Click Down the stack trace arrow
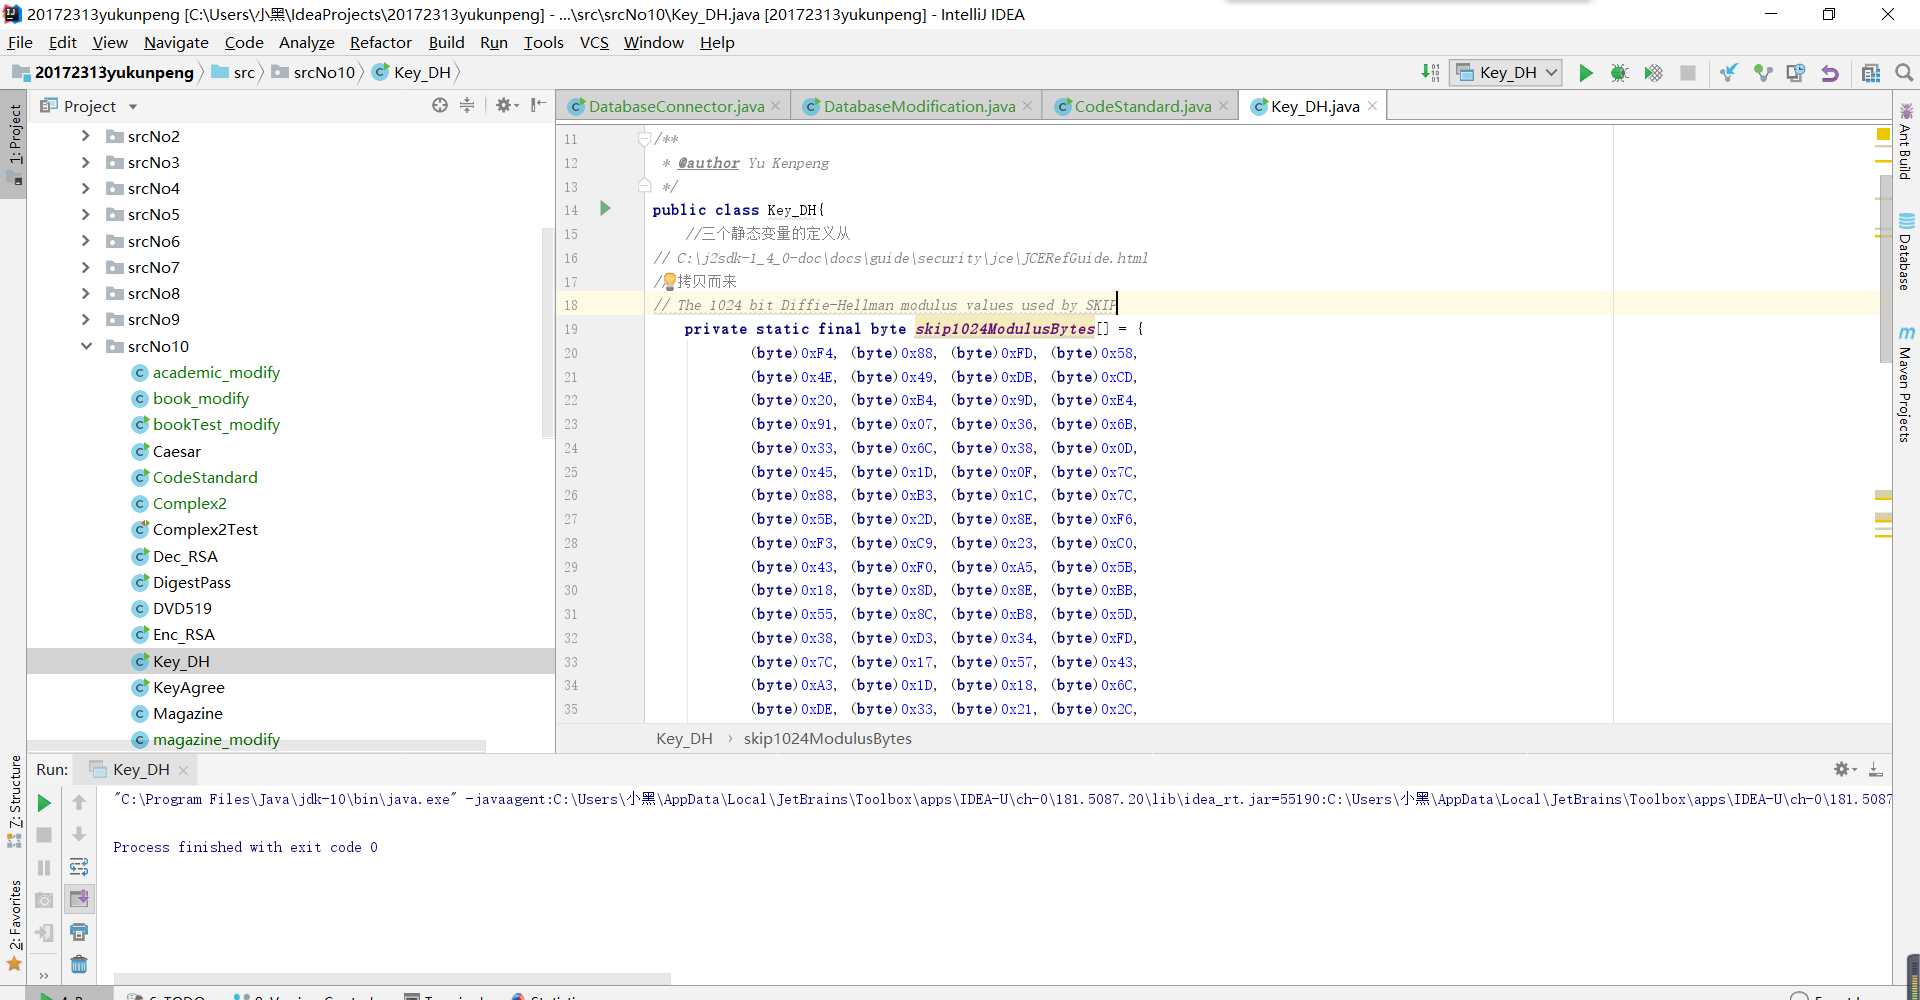 (79, 834)
